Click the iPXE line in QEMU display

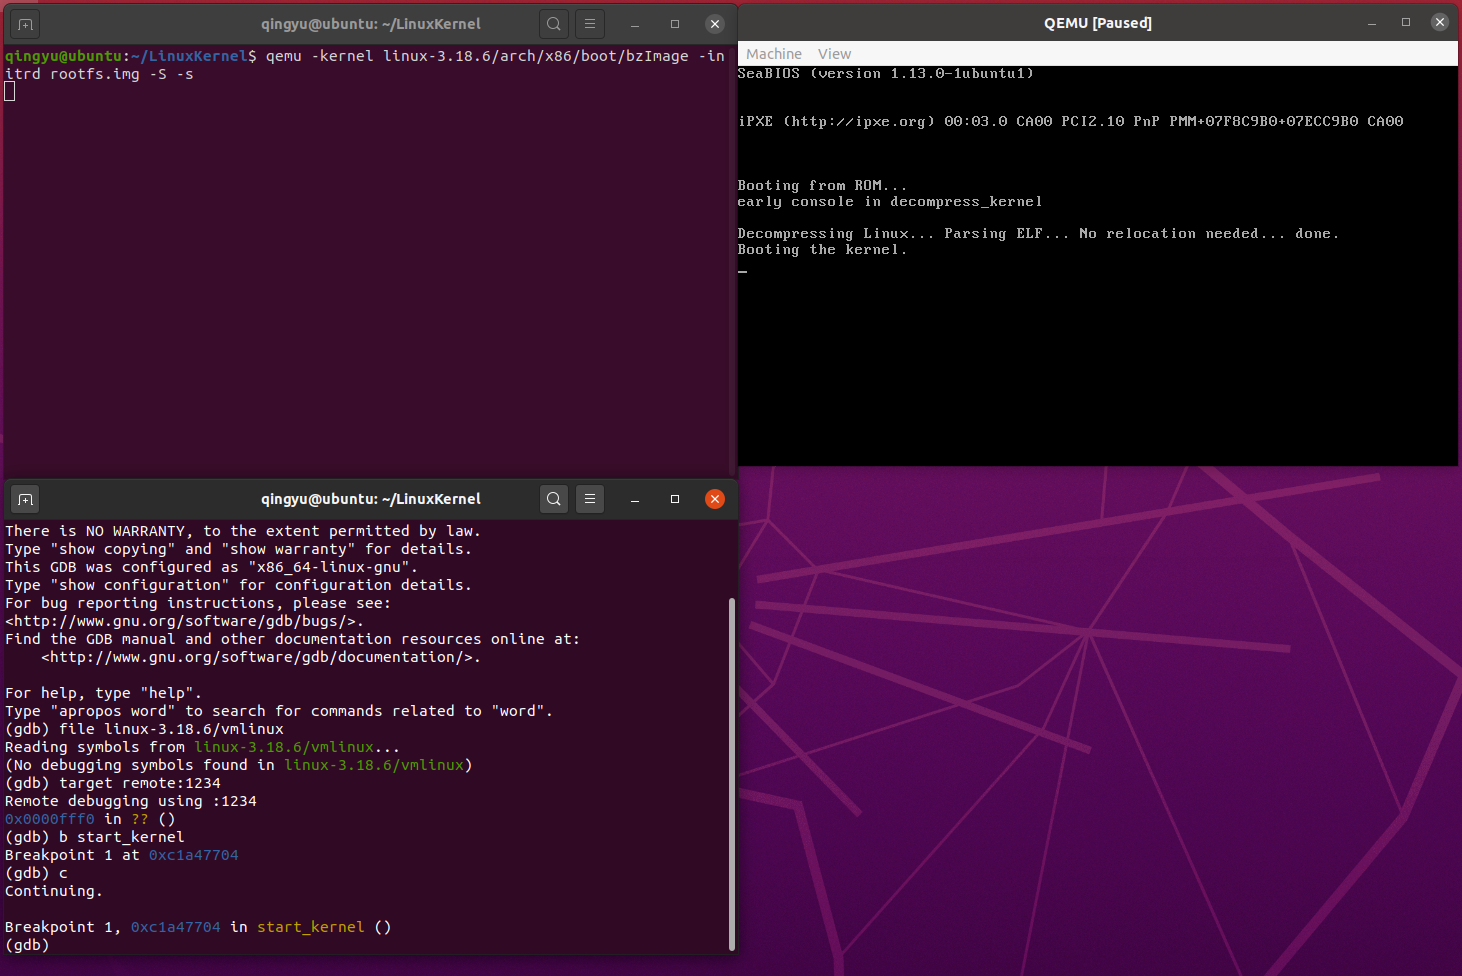(x=1071, y=122)
